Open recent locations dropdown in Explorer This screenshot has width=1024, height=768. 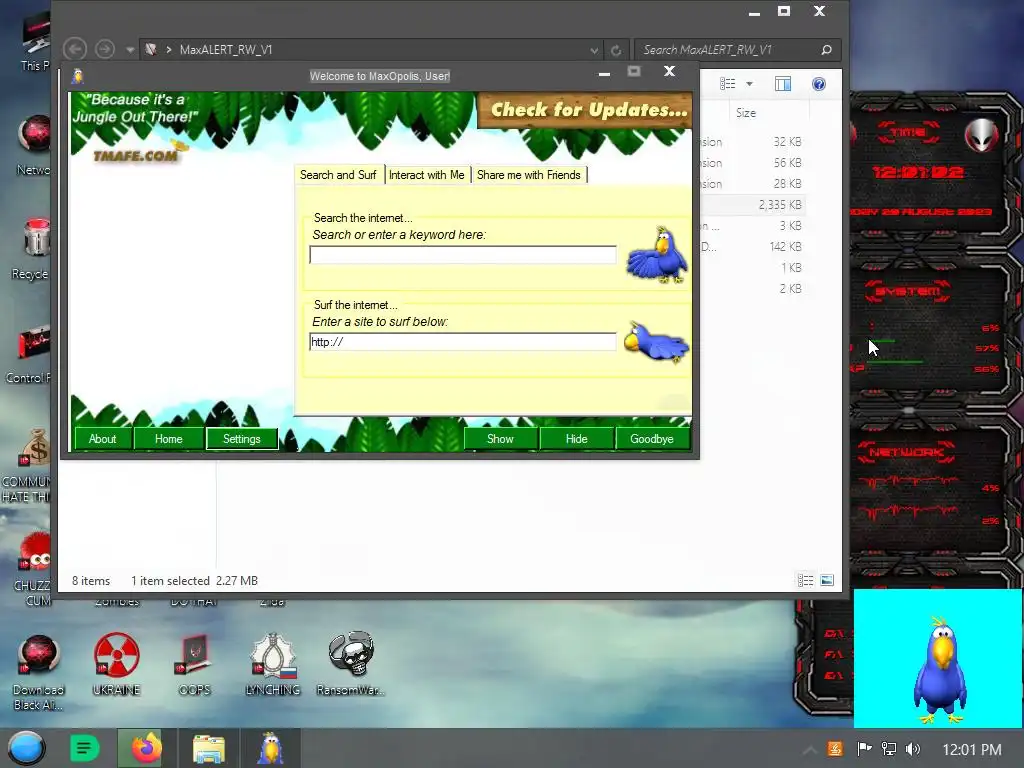tap(130, 50)
